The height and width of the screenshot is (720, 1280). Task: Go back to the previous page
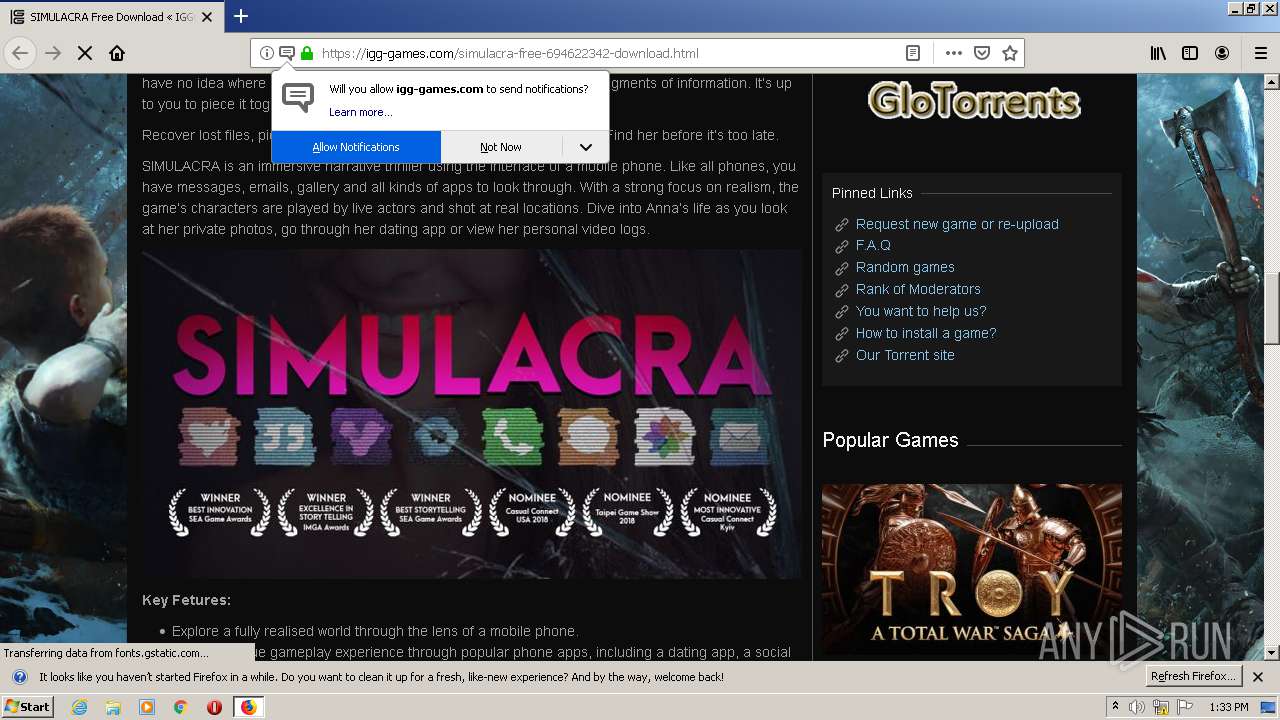20,53
